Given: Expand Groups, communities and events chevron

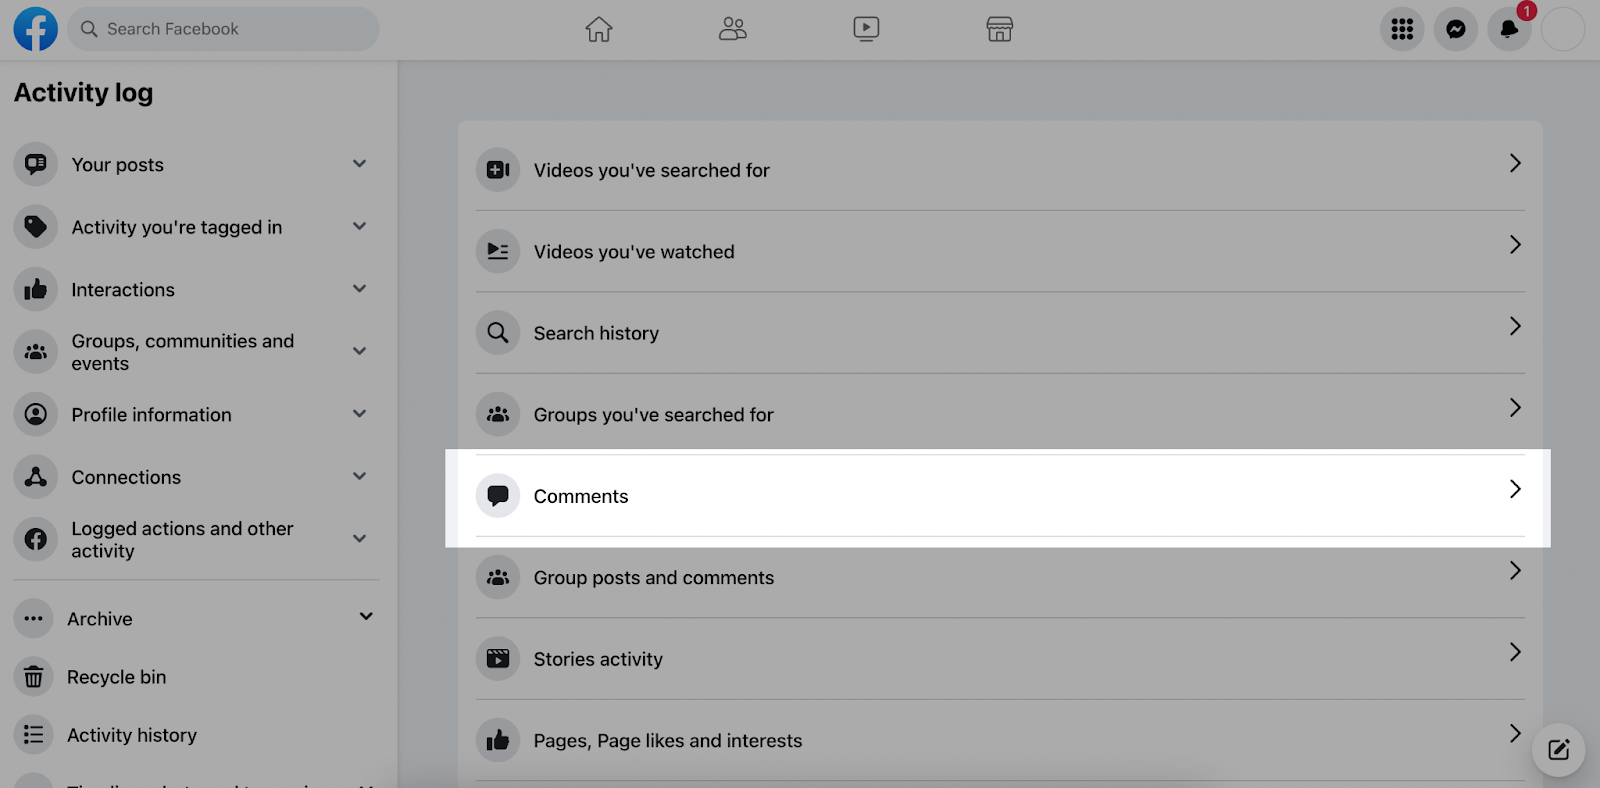Looking at the screenshot, I should pos(360,351).
